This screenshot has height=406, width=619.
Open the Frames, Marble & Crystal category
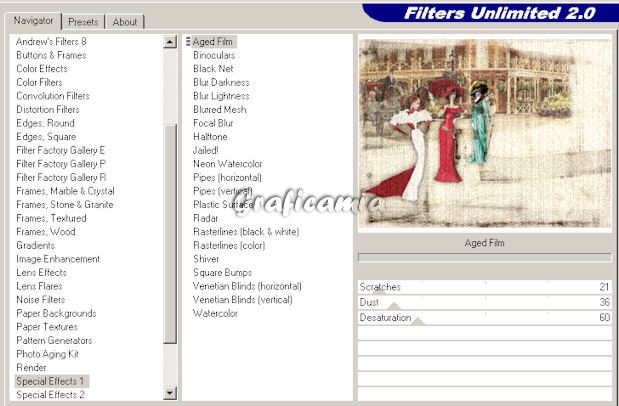[65, 191]
